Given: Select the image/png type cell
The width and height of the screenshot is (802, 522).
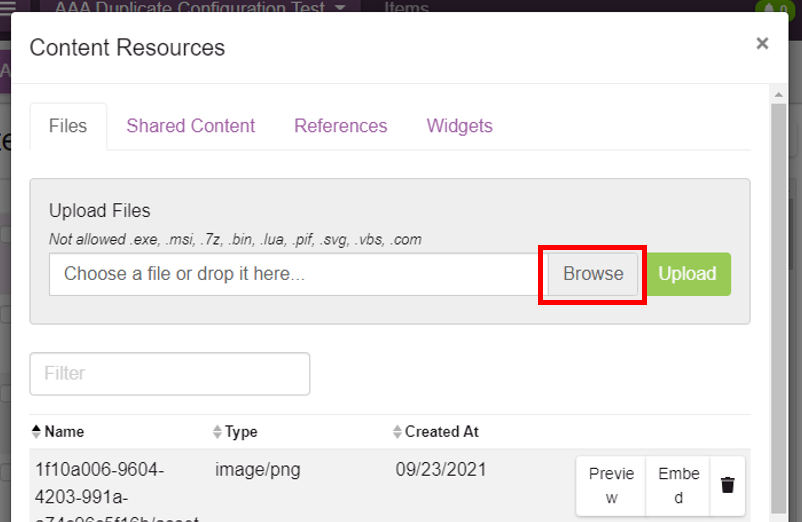Looking at the screenshot, I should [257, 469].
